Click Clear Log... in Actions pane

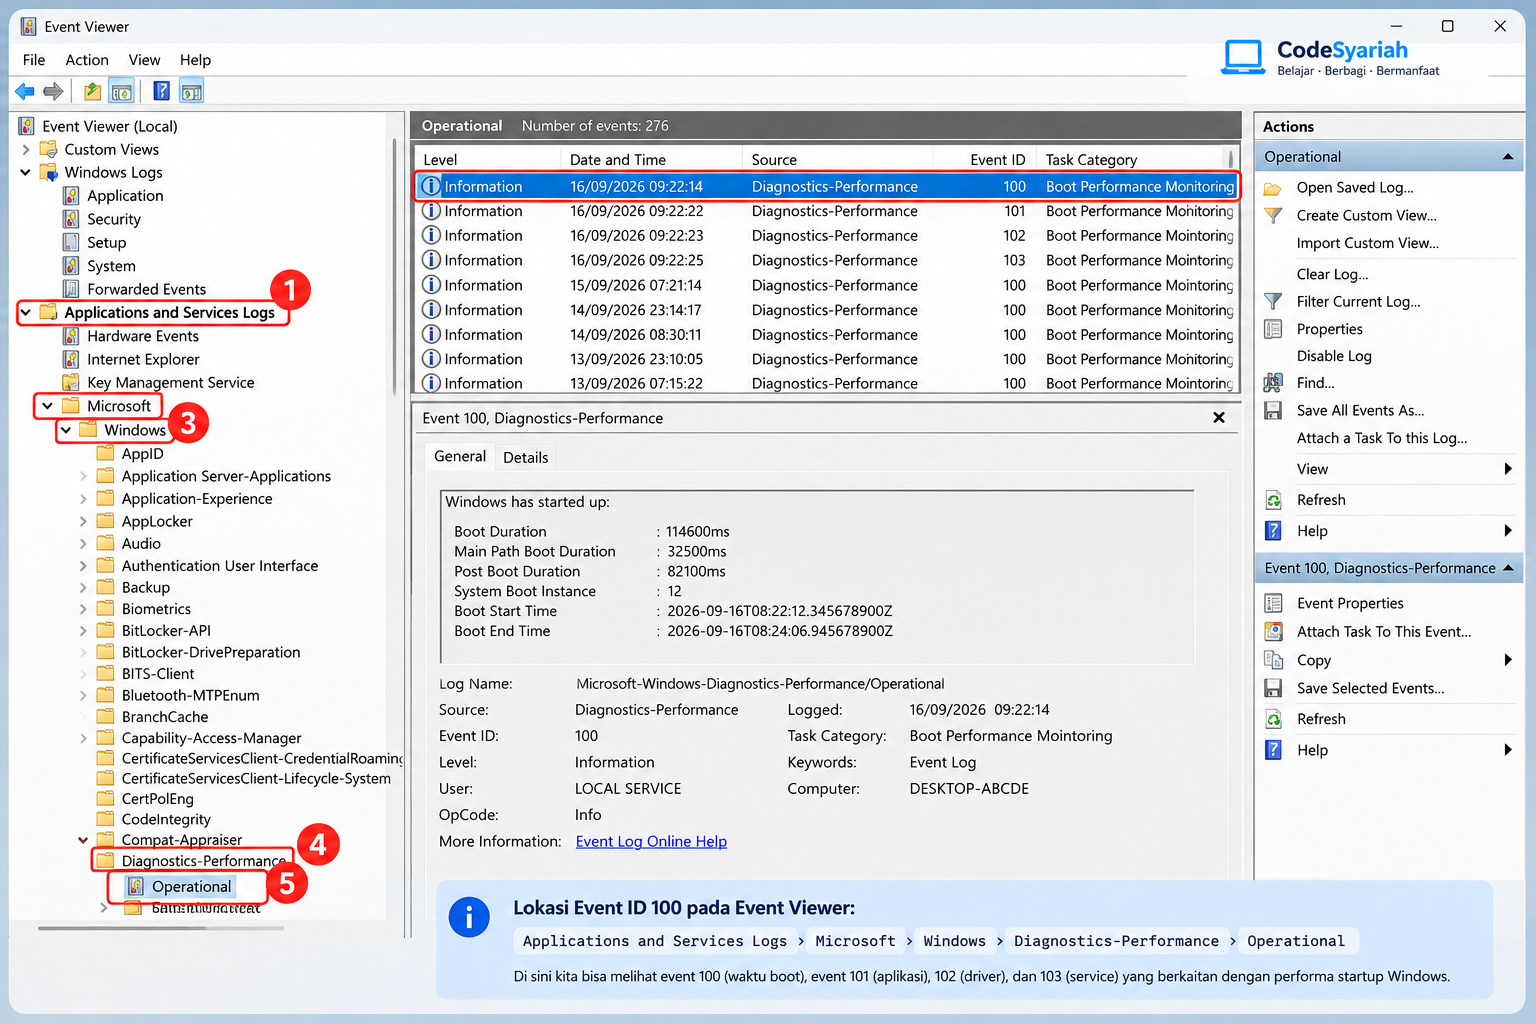point(1332,274)
